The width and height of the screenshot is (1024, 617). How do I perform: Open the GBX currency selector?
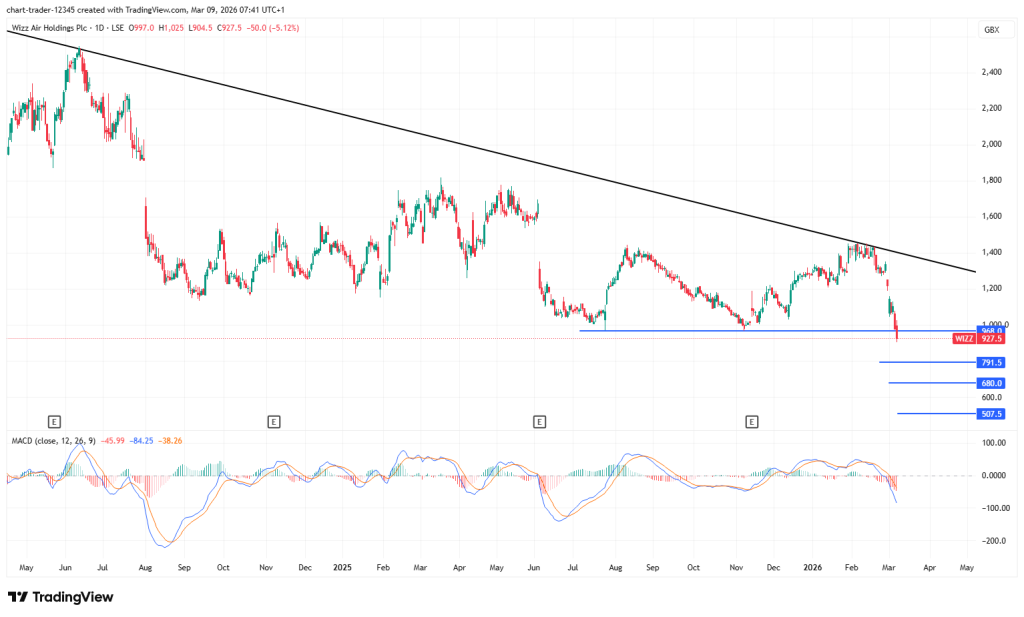(x=991, y=30)
